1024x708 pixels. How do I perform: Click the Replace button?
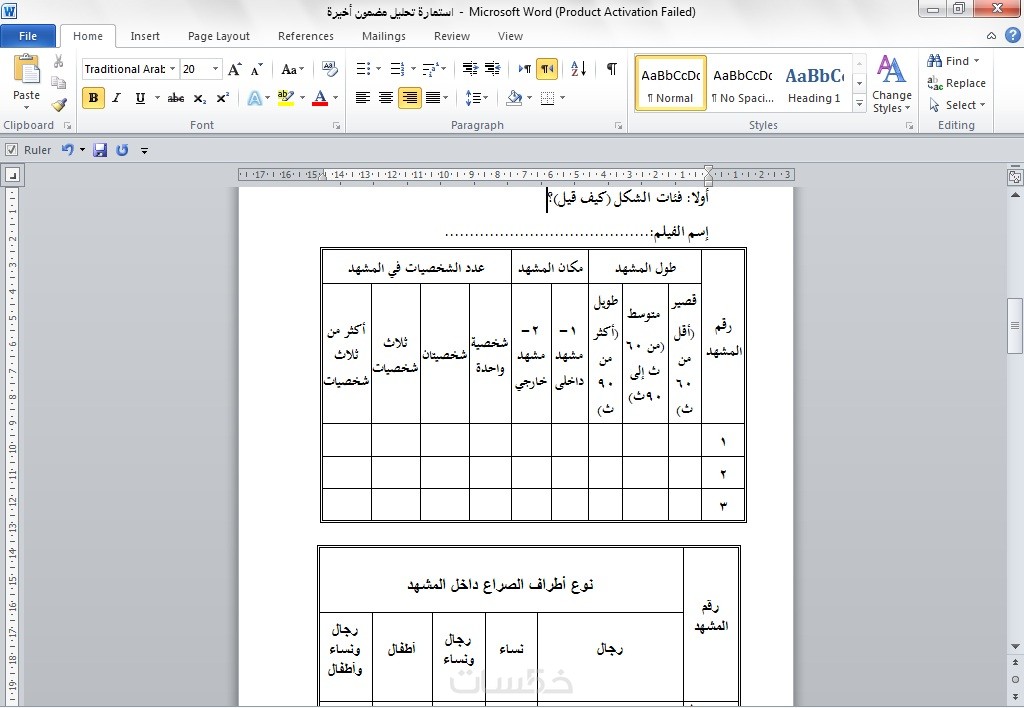pyautogui.click(x=957, y=83)
